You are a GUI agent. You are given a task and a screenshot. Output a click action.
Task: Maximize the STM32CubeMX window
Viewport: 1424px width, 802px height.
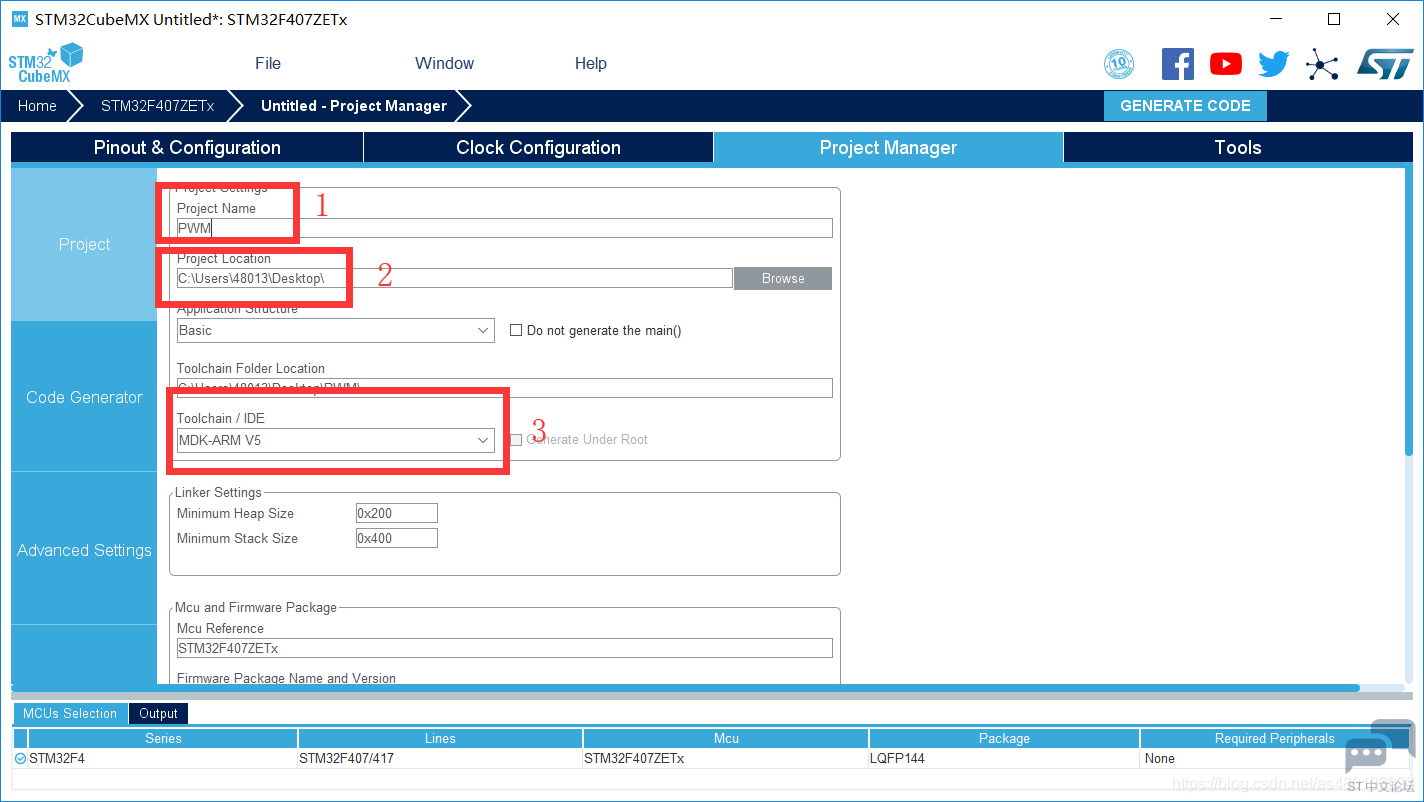(x=1334, y=19)
